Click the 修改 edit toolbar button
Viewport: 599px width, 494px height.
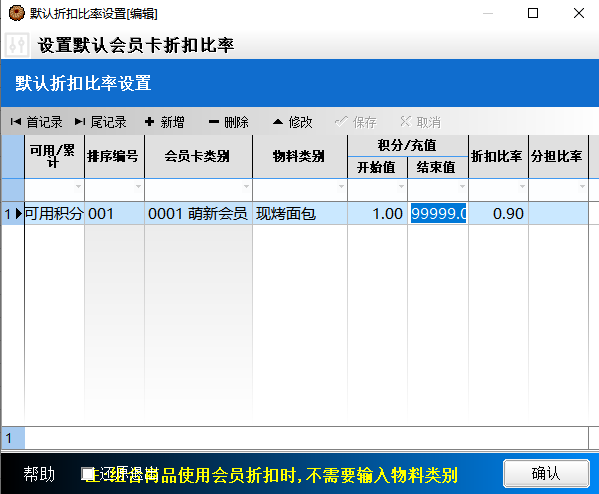tap(293, 122)
